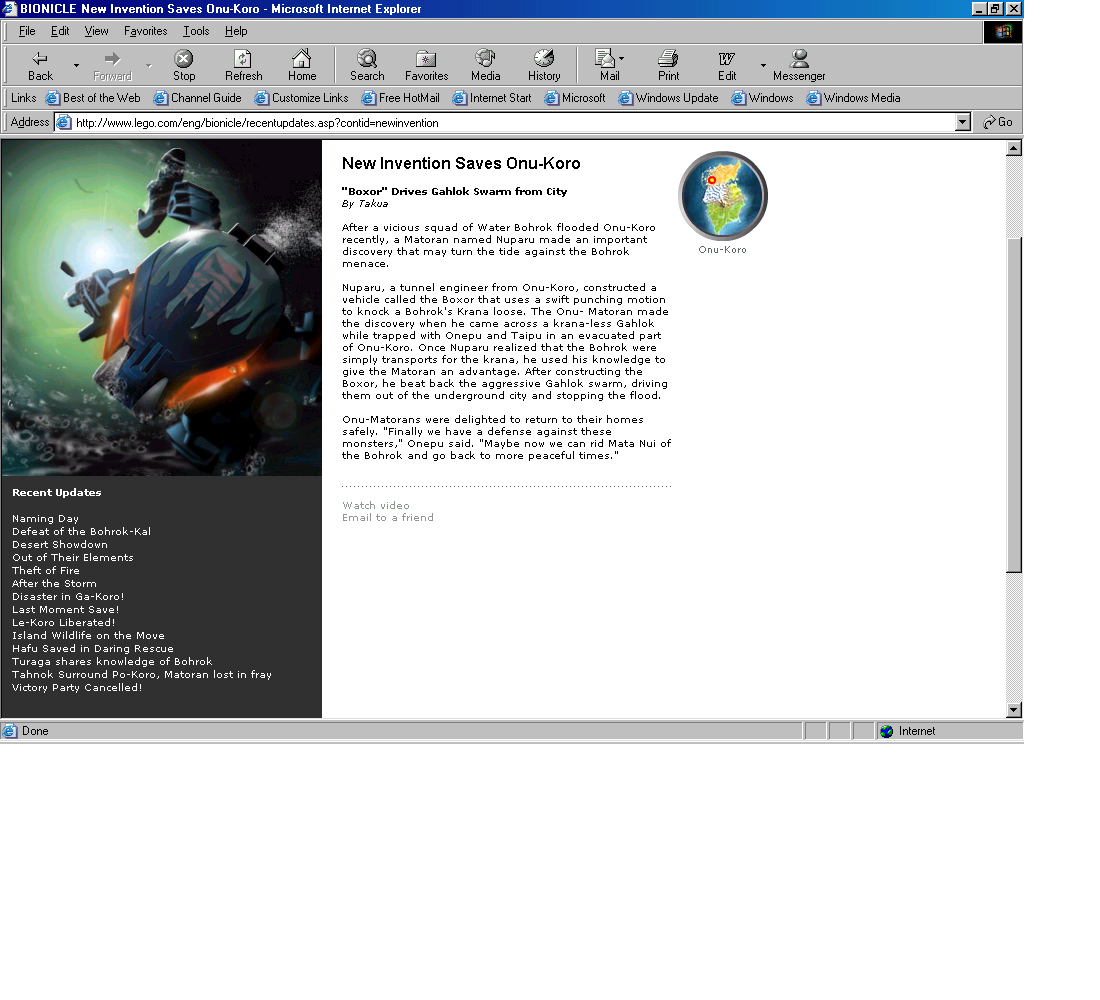This screenshot has height=1000, width=1100.
Task: Open the Customize Links item
Action: (x=302, y=98)
